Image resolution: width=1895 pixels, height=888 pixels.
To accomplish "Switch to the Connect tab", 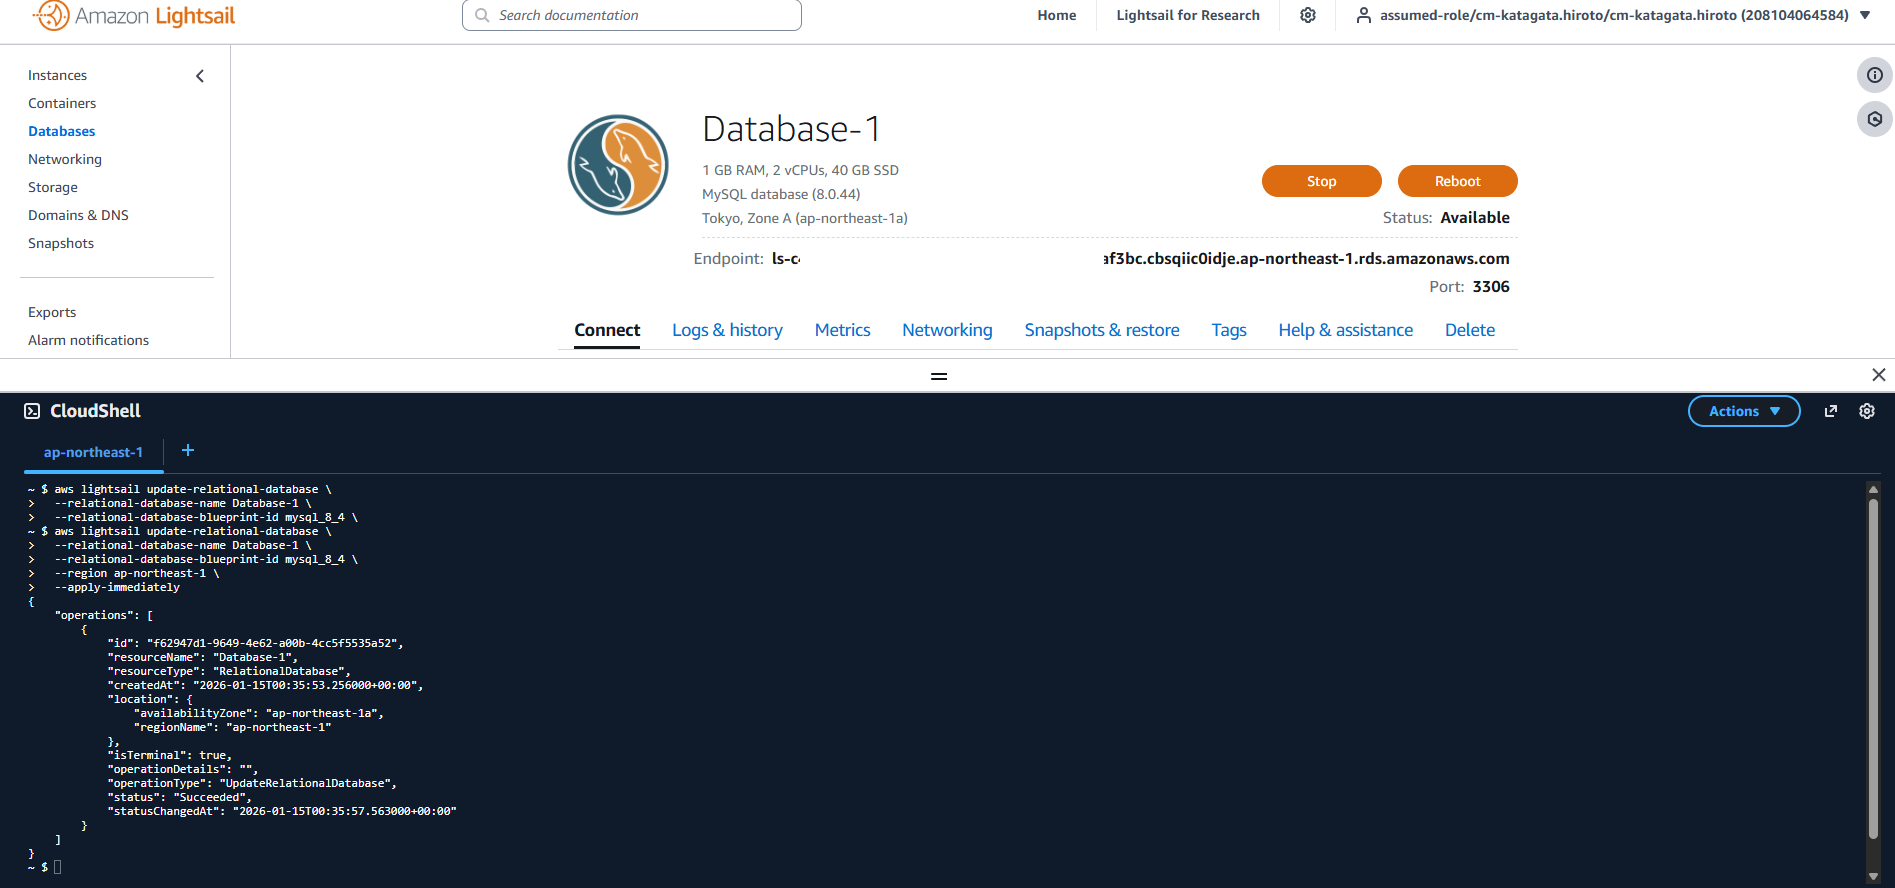I will click(x=607, y=330).
